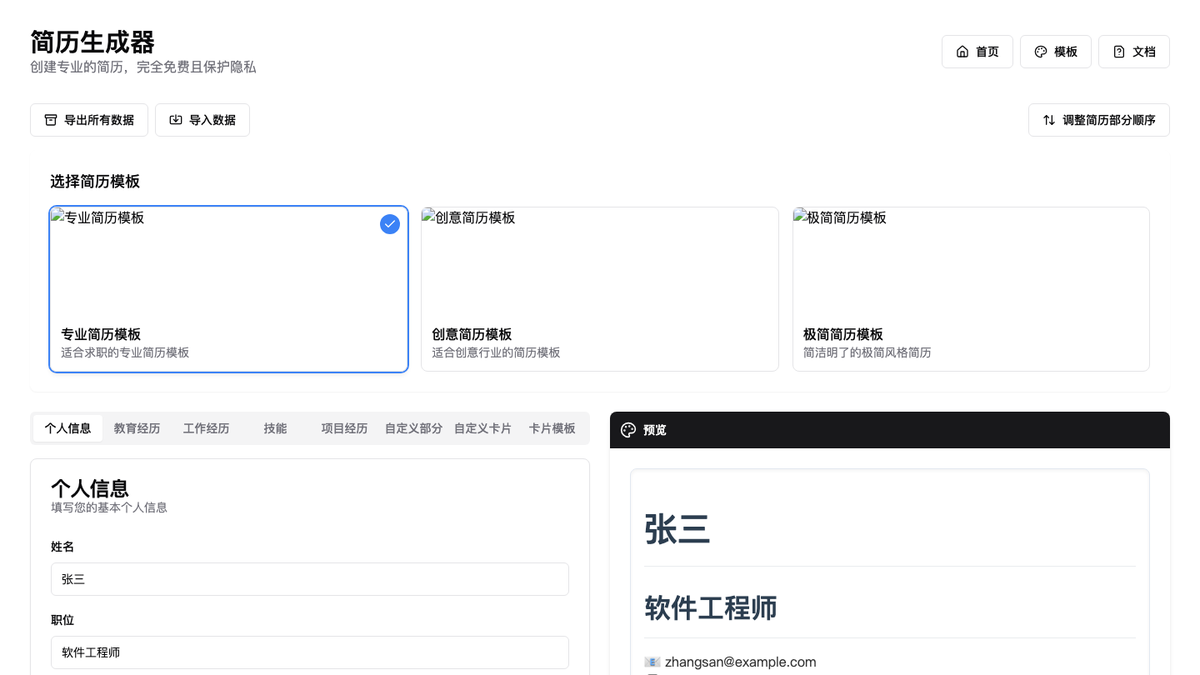Click 导入数据 button
The height and width of the screenshot is (675, 1200).
202,120
